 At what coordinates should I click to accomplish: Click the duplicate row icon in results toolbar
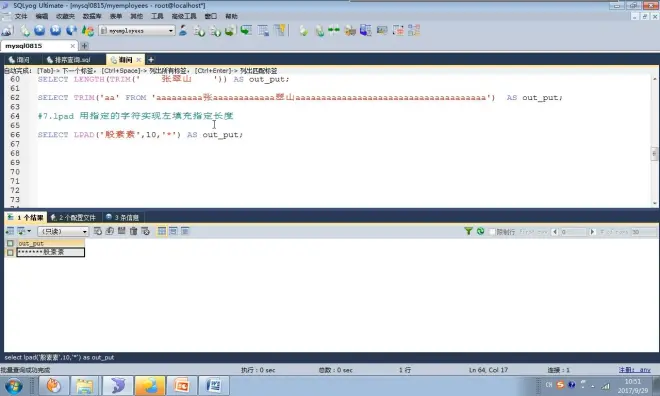(x=110, y=231)
